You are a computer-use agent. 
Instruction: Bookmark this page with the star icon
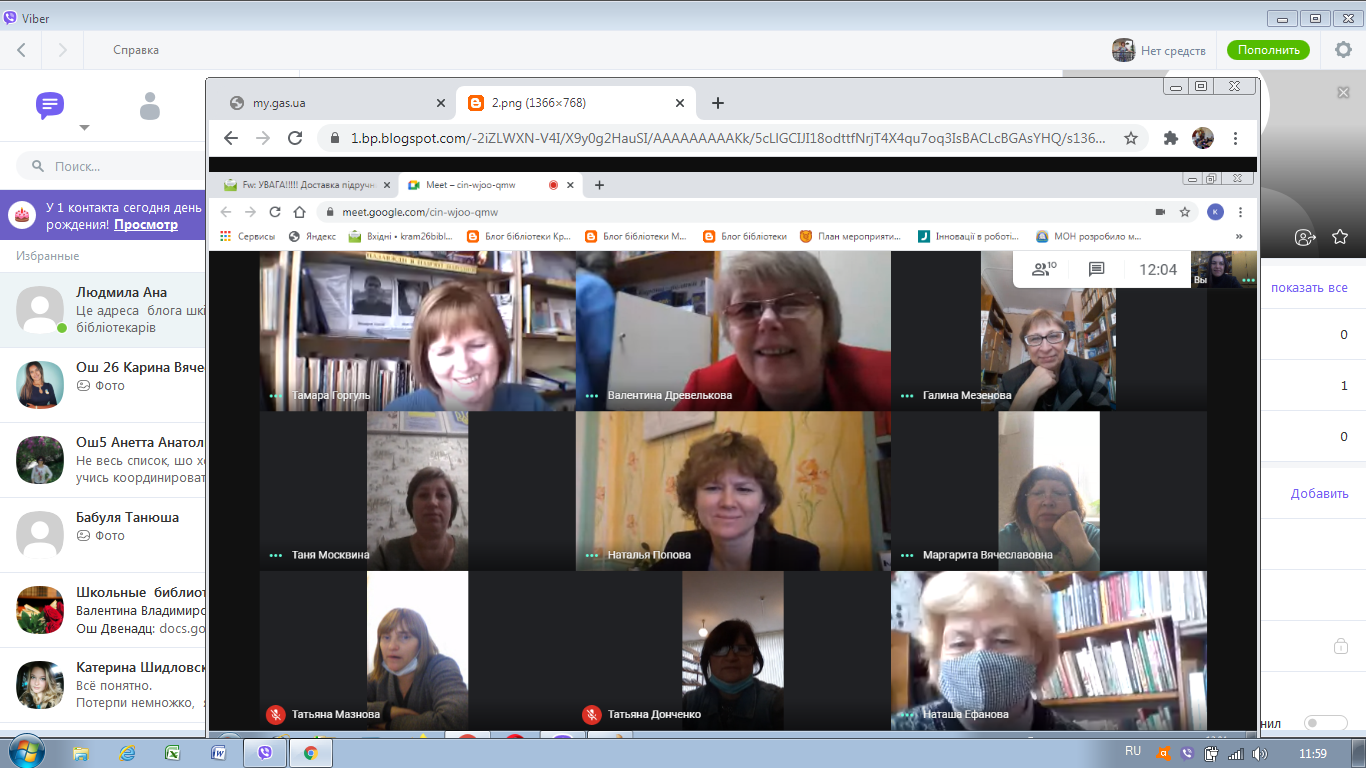(x=1131, y=139)
